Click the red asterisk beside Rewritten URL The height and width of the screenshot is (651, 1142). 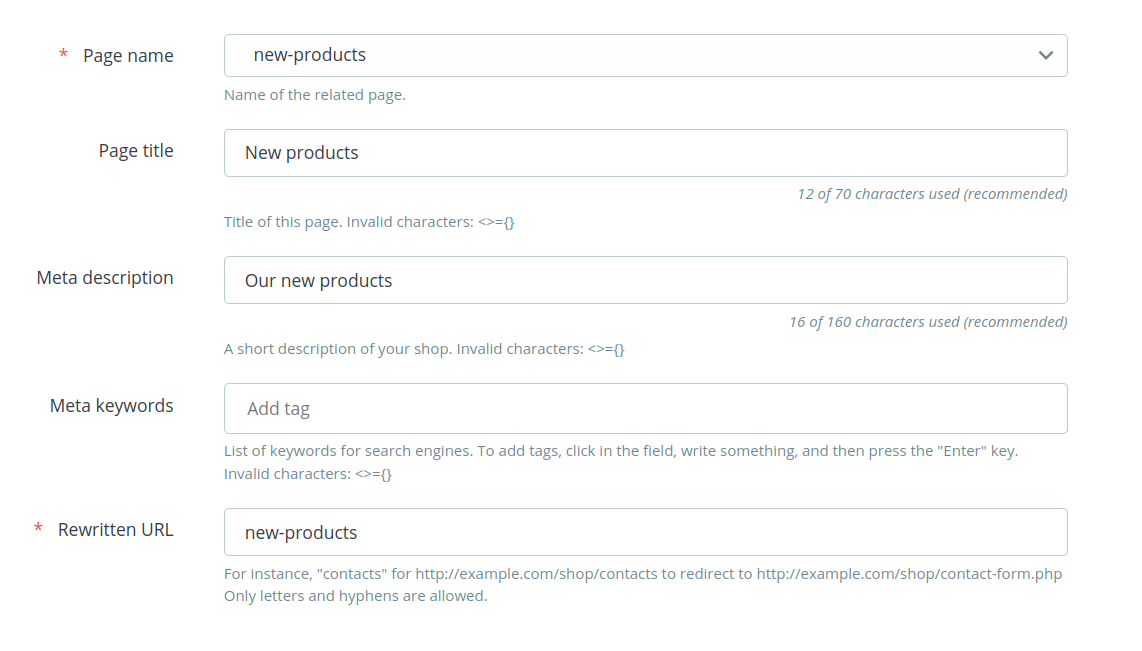coord(39,527)
